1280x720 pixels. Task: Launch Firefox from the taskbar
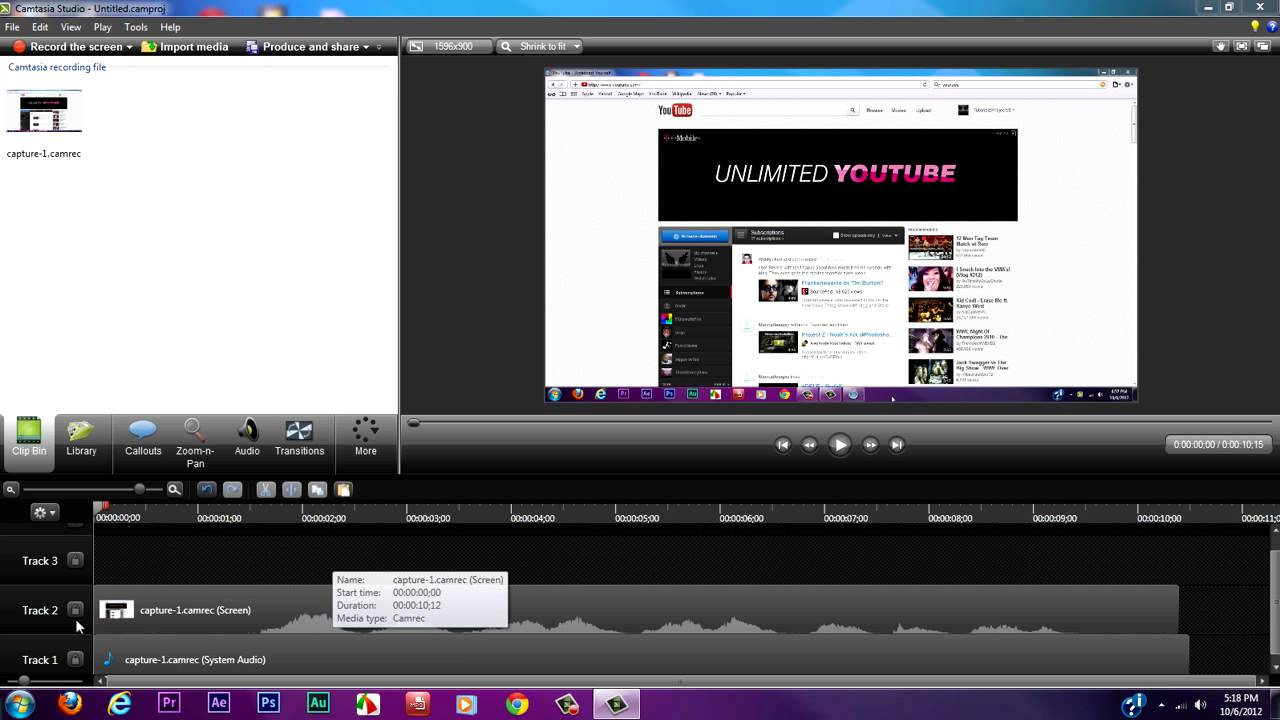(x=70, y=703)
